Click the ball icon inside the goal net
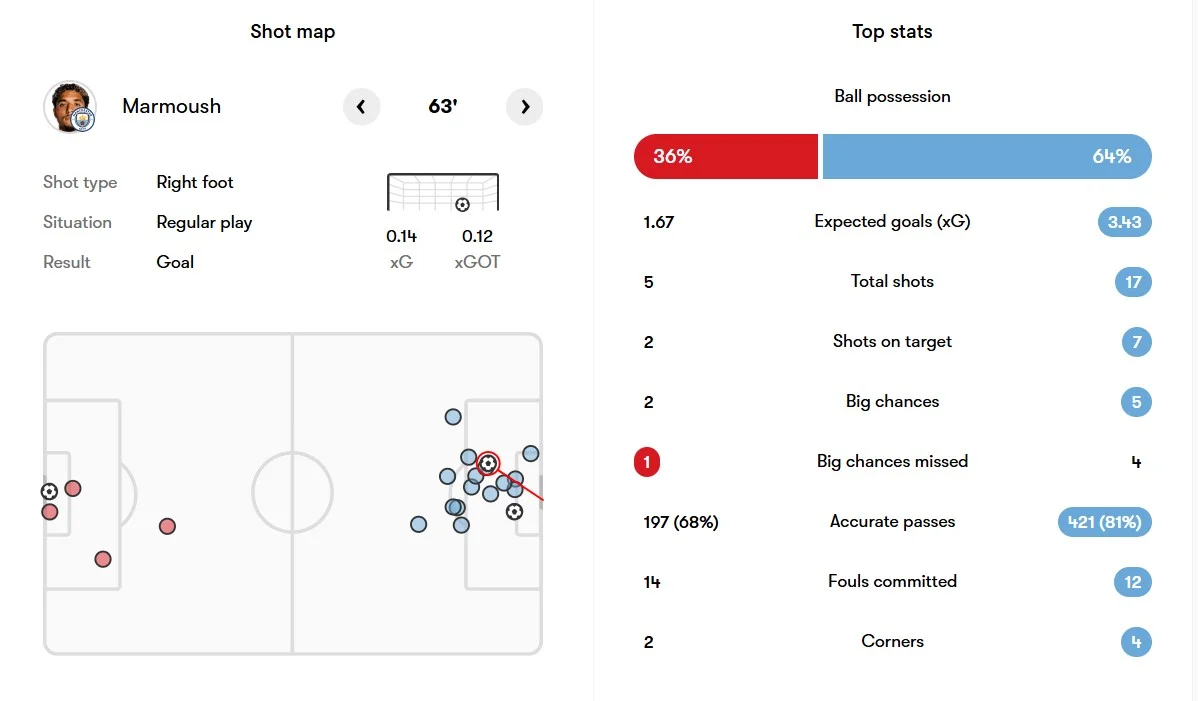Screen dimensions: 1198x701 [462, 205]
